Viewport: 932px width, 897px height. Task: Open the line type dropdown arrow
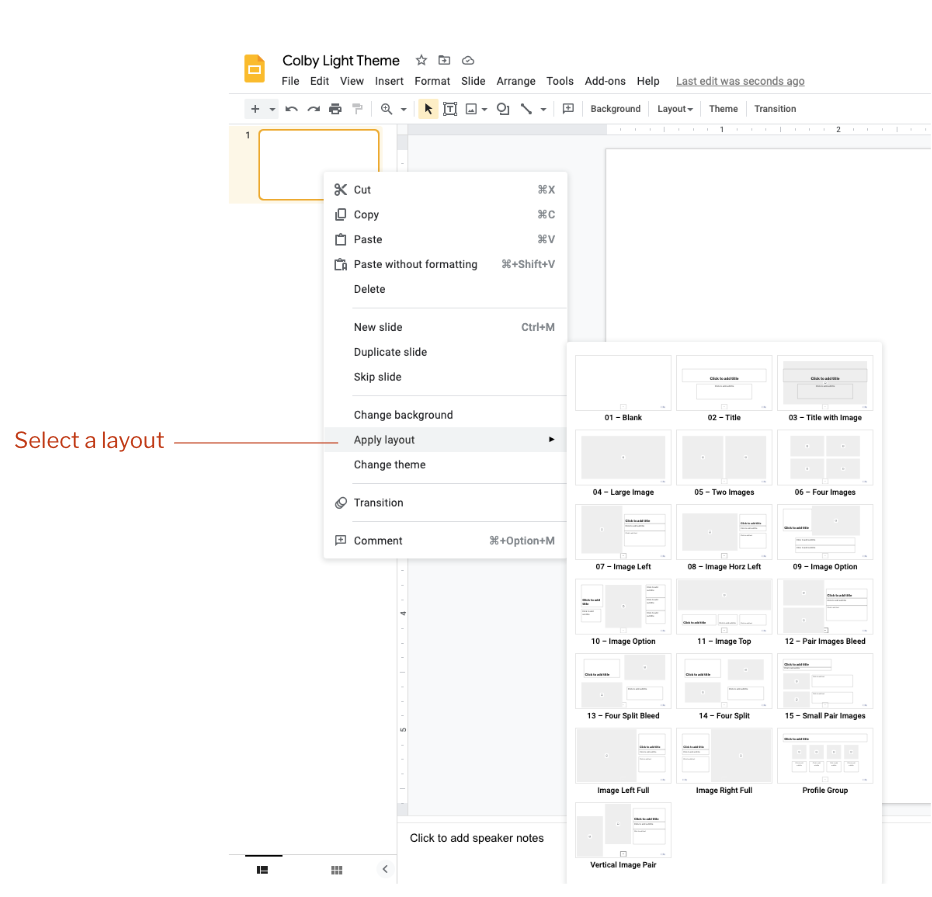[543, 109]
